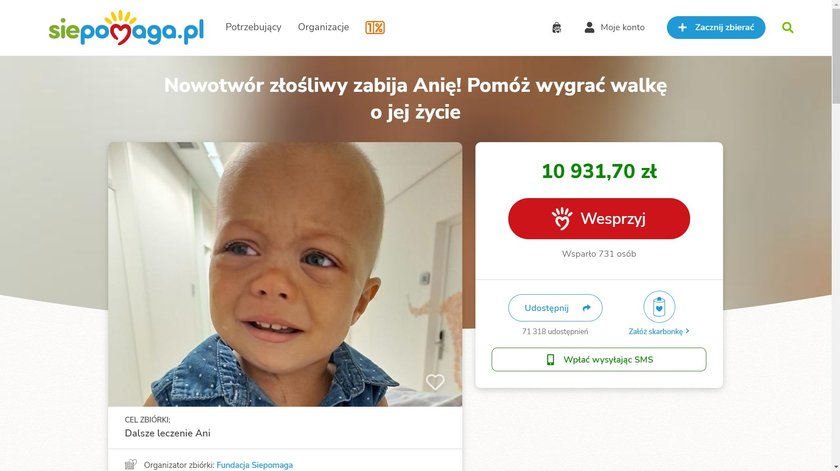The height and width of the screenshot is (471, 840).
Task: Open the Fundacja Siepomaga link
Action: tap(254, 465)
